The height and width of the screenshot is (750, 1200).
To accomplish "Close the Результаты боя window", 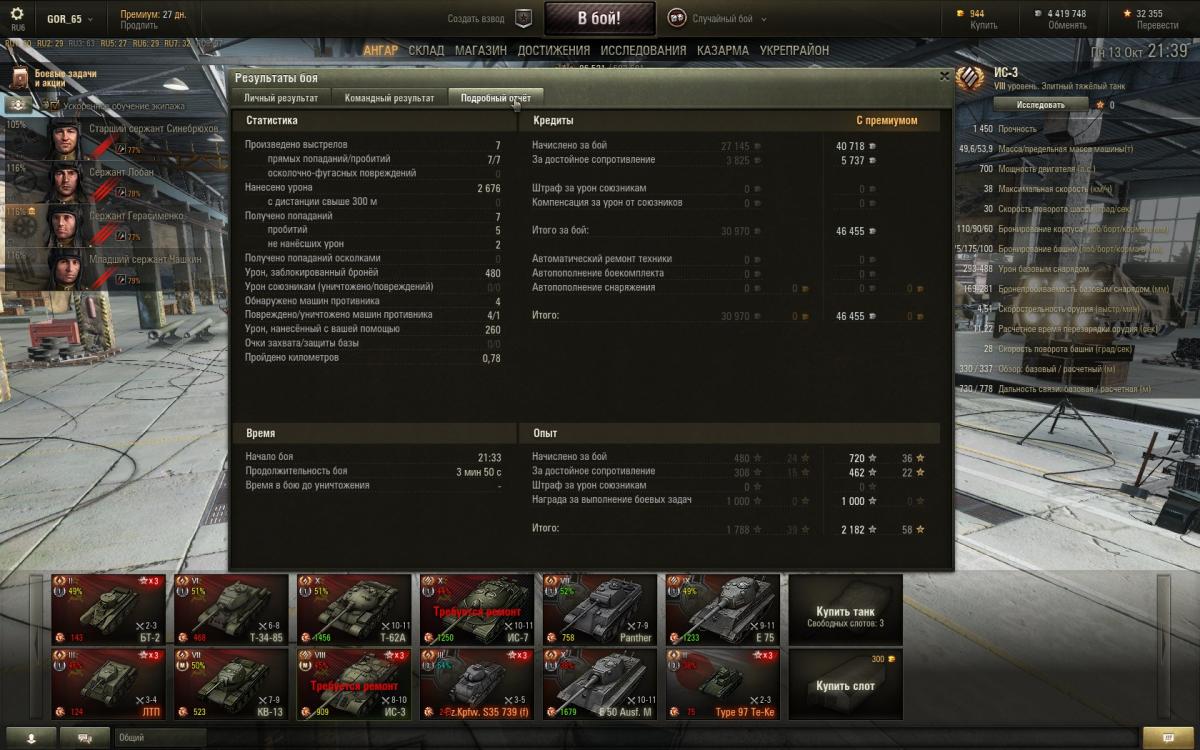I will click(x=945, y=76).
